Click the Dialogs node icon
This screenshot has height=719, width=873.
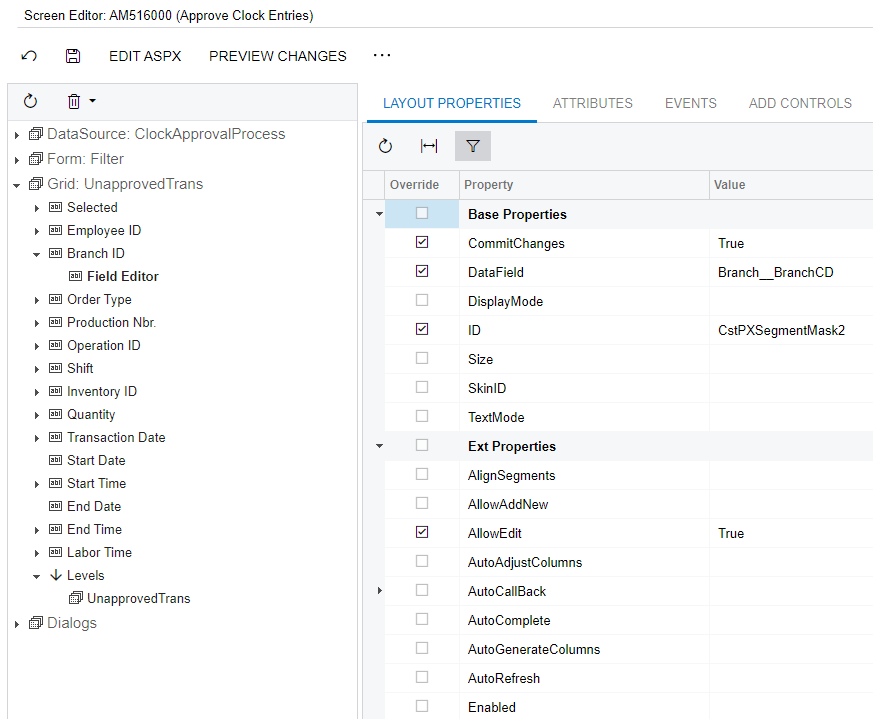pyautogui.click(x=36, y=623)
